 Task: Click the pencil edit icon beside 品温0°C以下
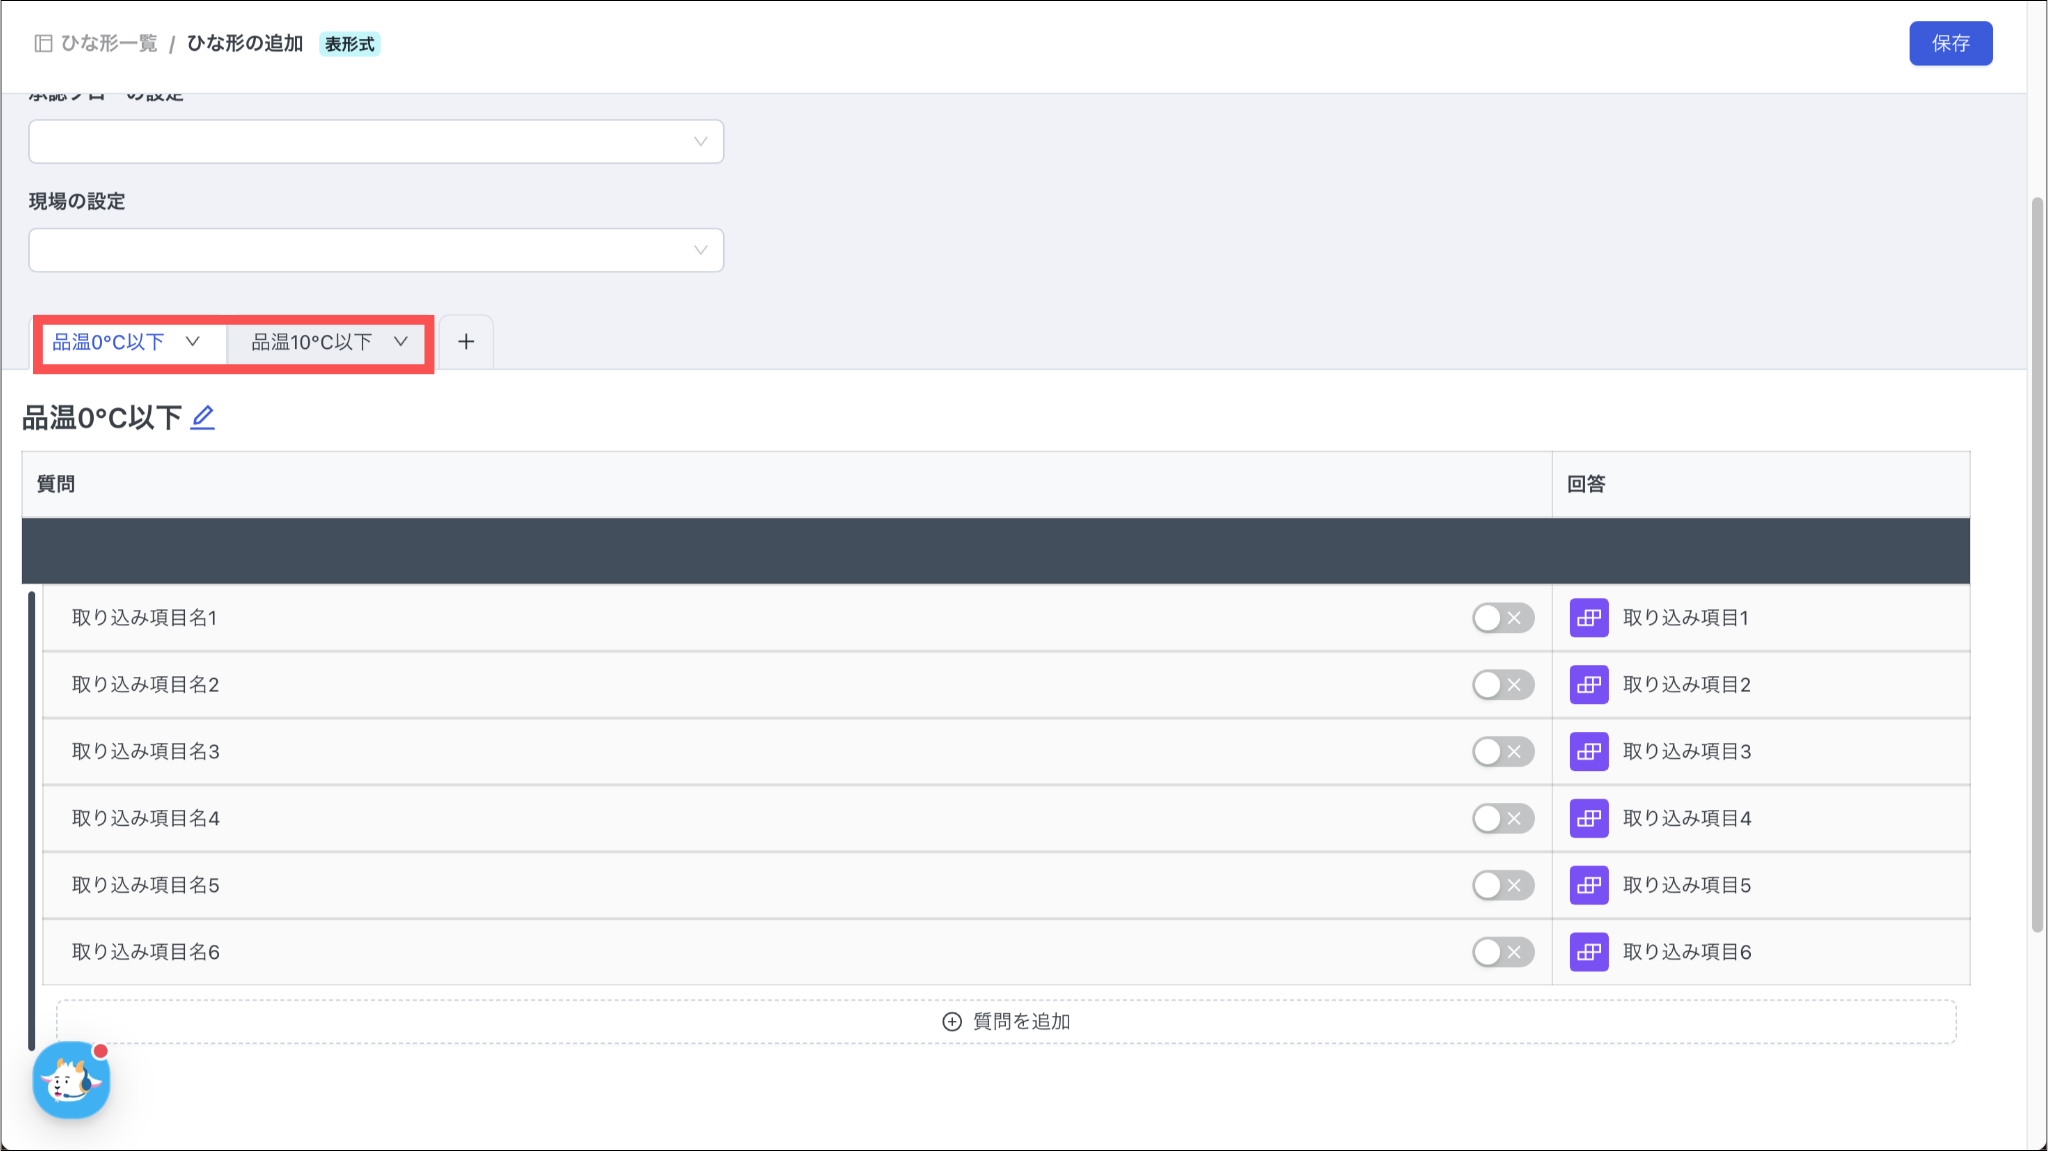pyautogui.click(x=203, y=417)
